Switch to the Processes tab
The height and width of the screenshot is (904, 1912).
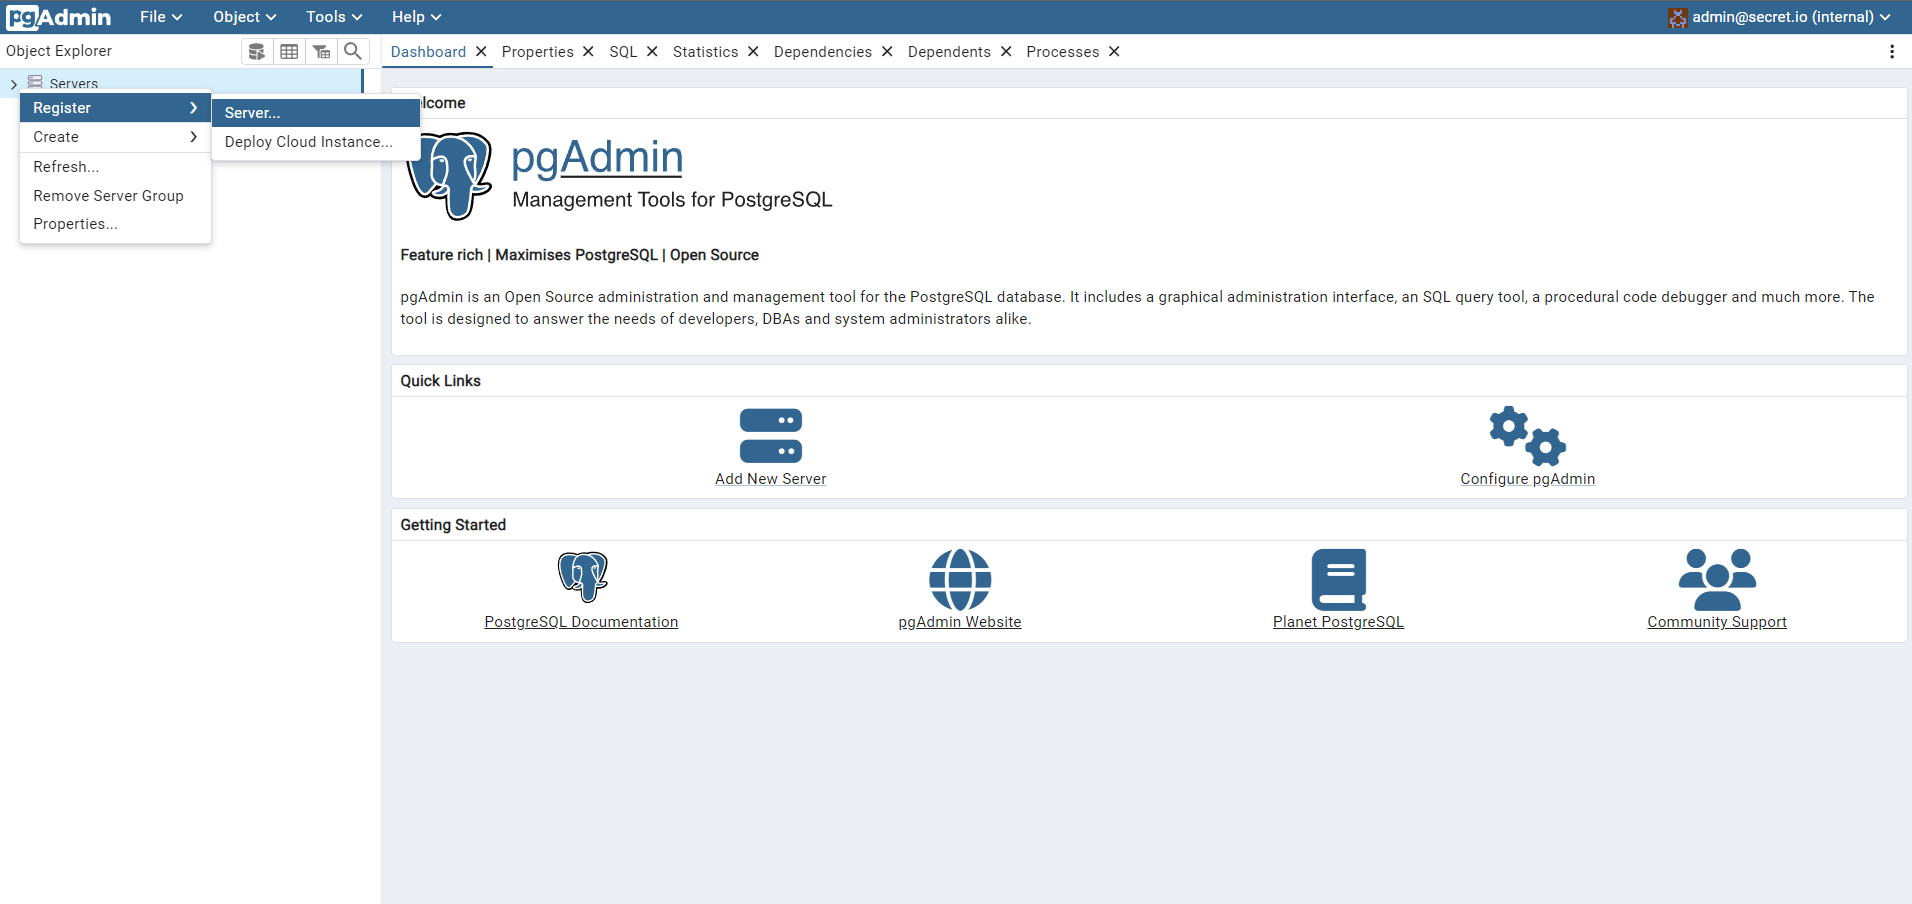1062,52
